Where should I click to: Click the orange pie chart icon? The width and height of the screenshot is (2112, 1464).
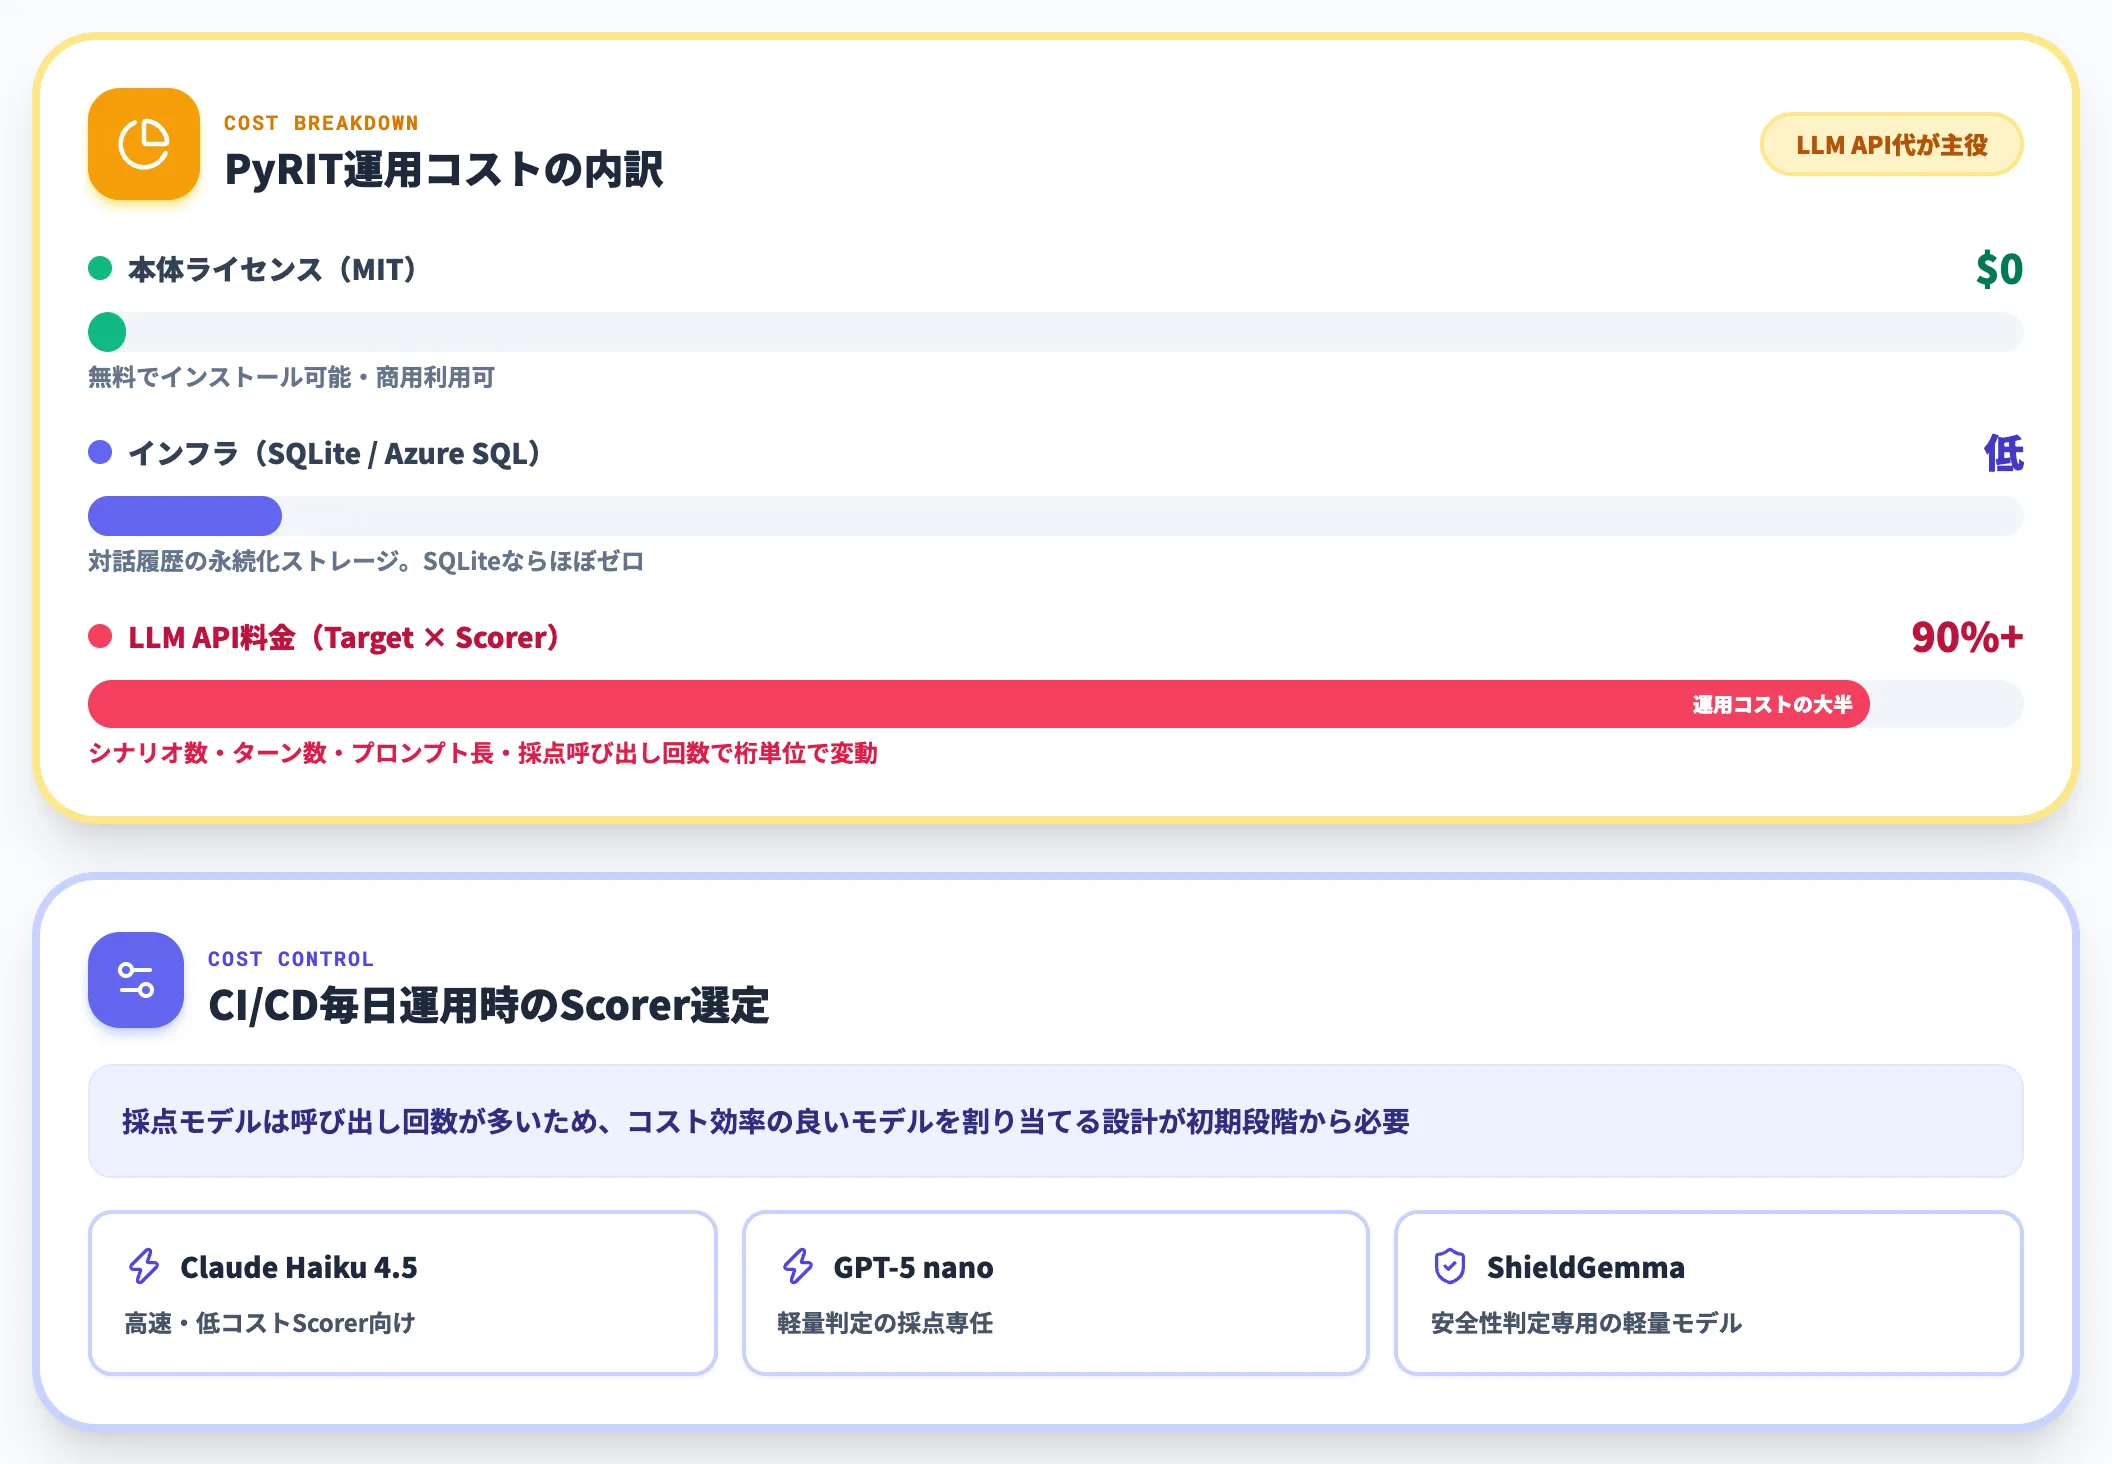point(144,144)
